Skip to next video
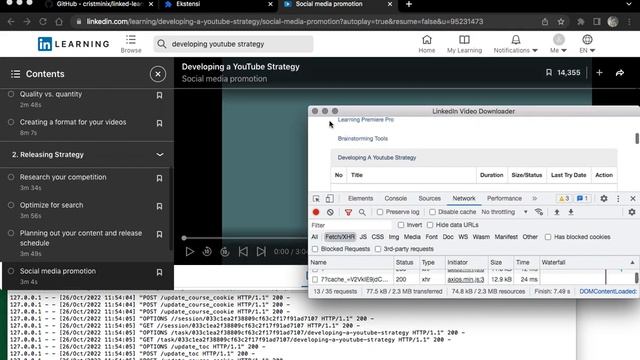 [261, 251]
